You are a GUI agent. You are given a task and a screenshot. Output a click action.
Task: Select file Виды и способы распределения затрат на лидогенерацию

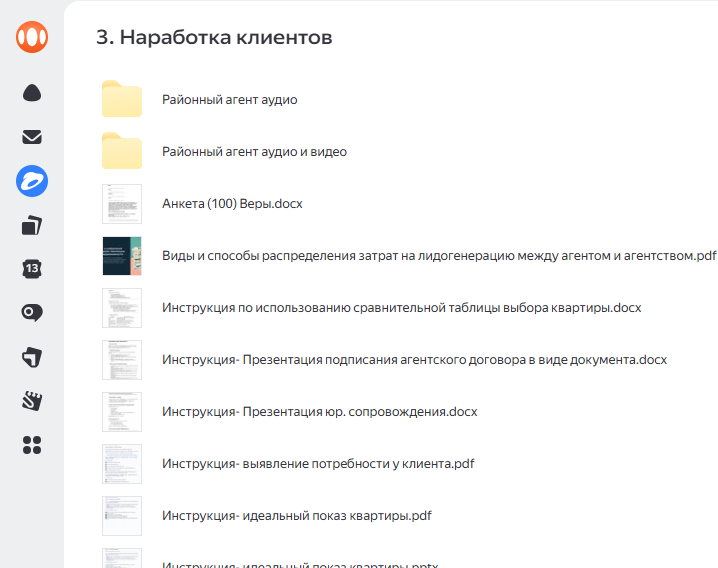[x=439, y=256]
